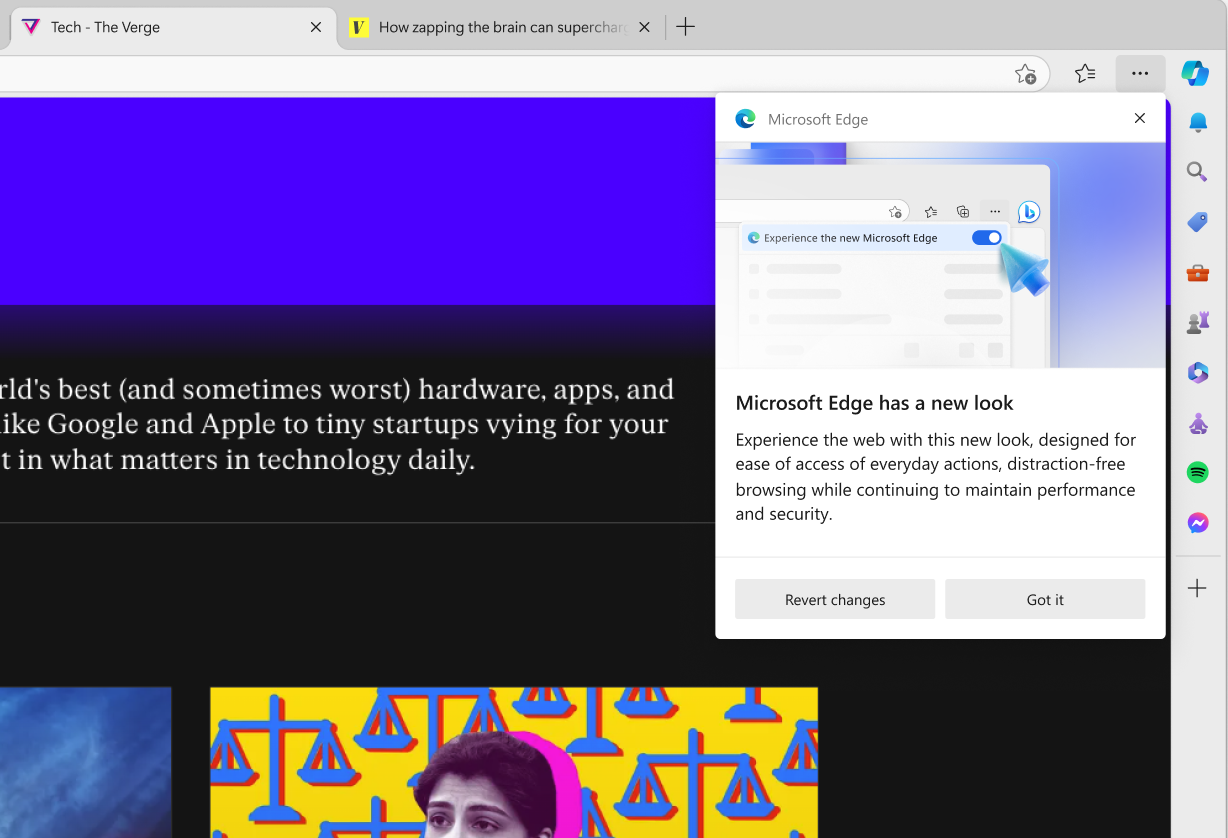The height and width of the screenshot is (838, 1228).
Task: Open Settings and more menu
Action: [1140, 74]
